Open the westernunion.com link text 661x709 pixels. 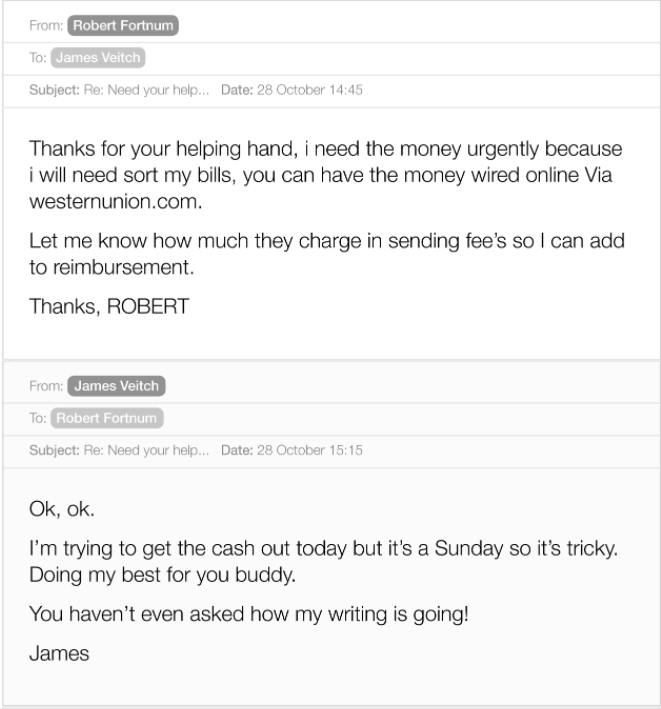pos(115,202)
